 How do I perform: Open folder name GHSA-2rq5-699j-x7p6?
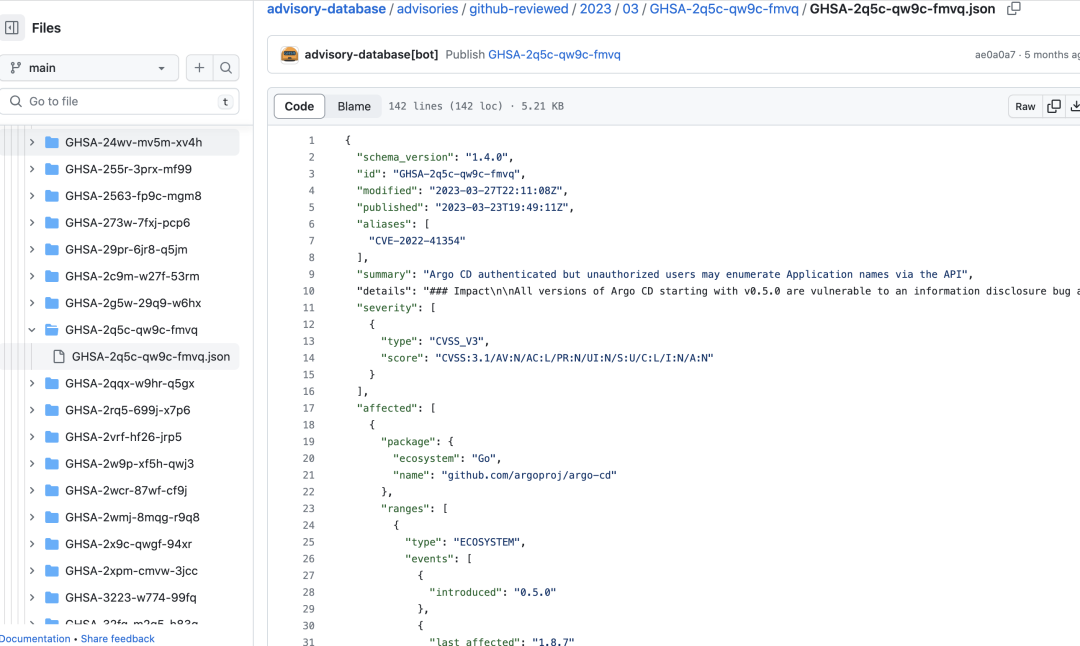tap(127, 410)
